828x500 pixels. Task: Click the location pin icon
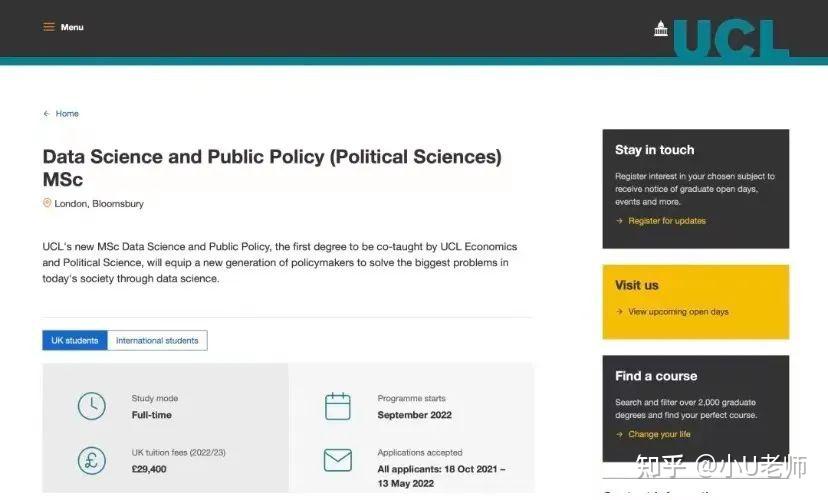tap(47, 203)
